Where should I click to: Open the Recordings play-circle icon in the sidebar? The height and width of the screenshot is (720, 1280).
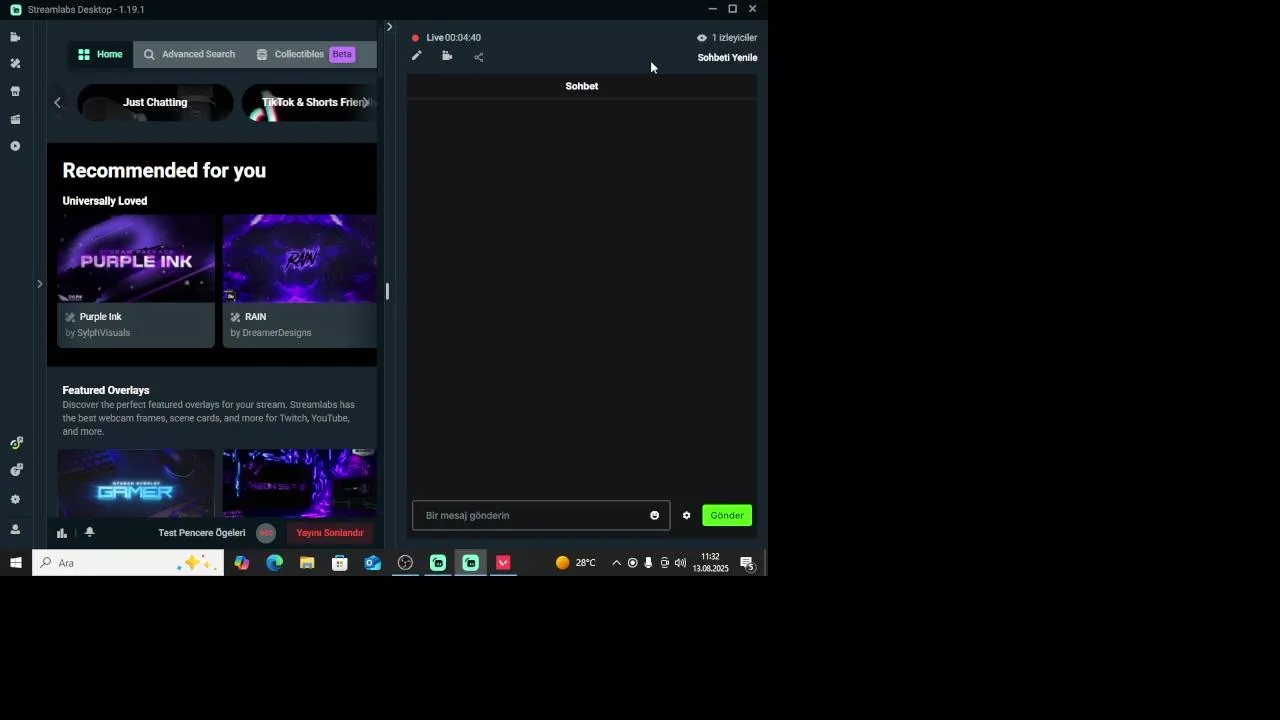15,146
